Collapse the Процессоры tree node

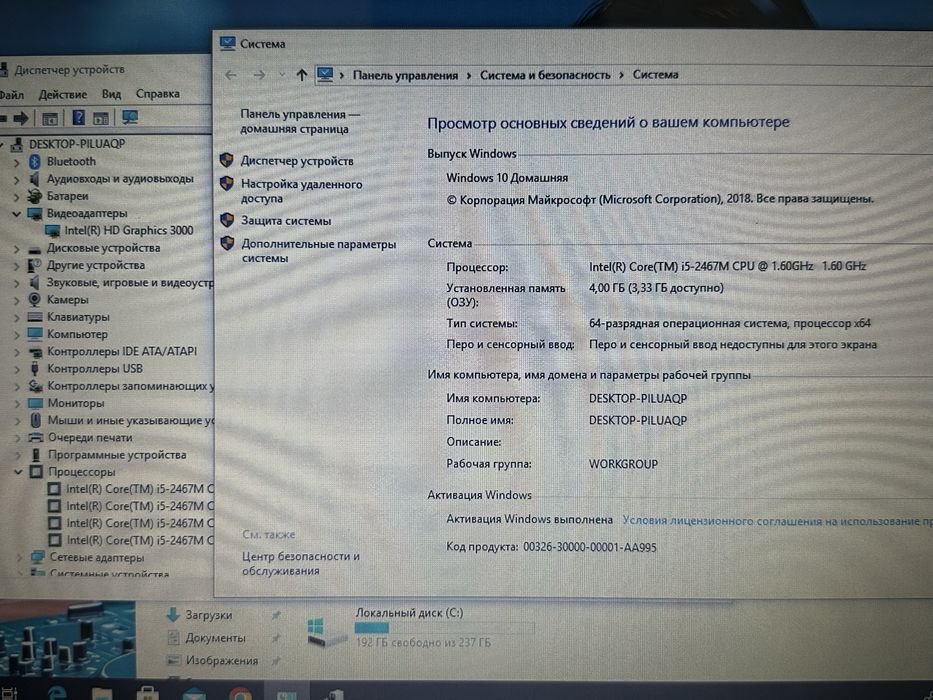point(18,472)
